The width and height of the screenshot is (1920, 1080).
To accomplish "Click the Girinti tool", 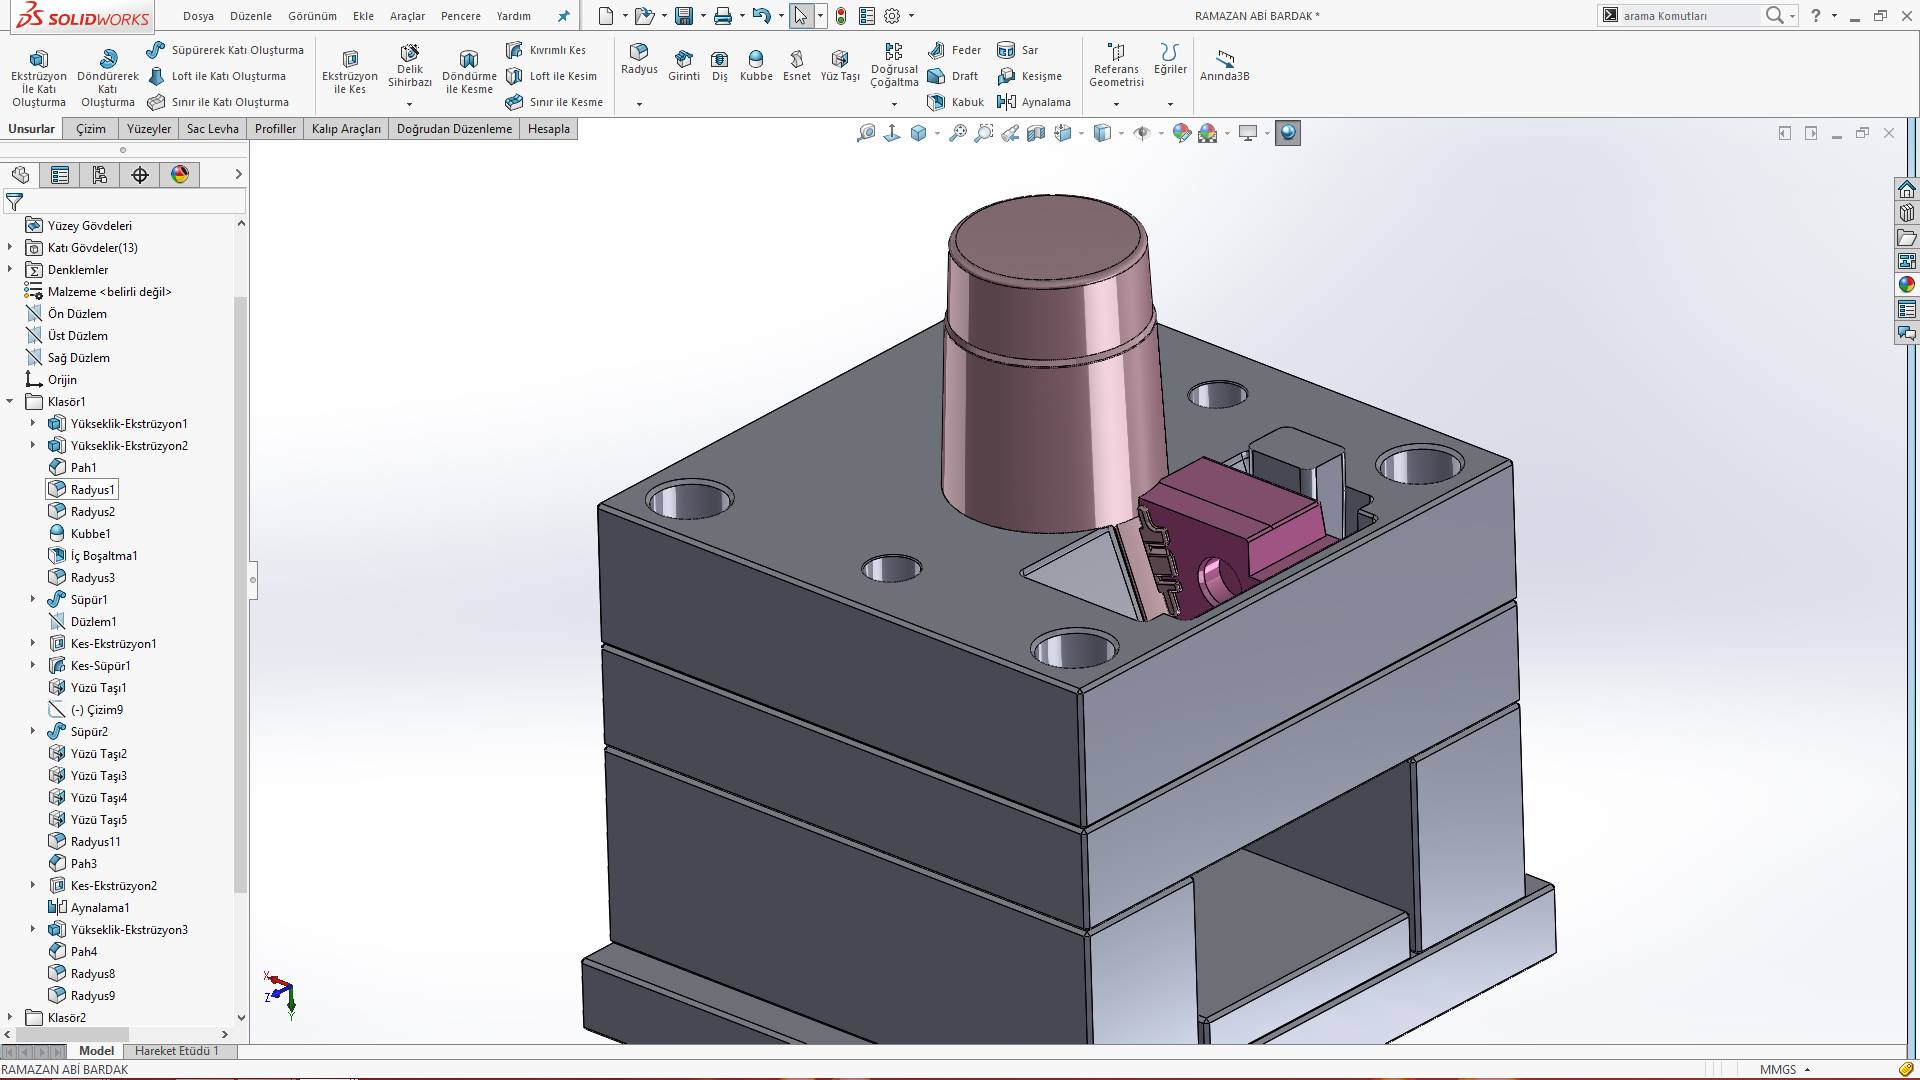I will coord(684,66).
